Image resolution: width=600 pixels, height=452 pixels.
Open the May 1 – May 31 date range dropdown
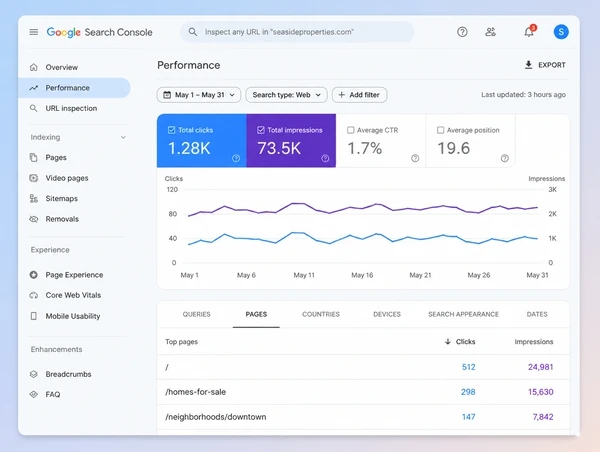199,95
